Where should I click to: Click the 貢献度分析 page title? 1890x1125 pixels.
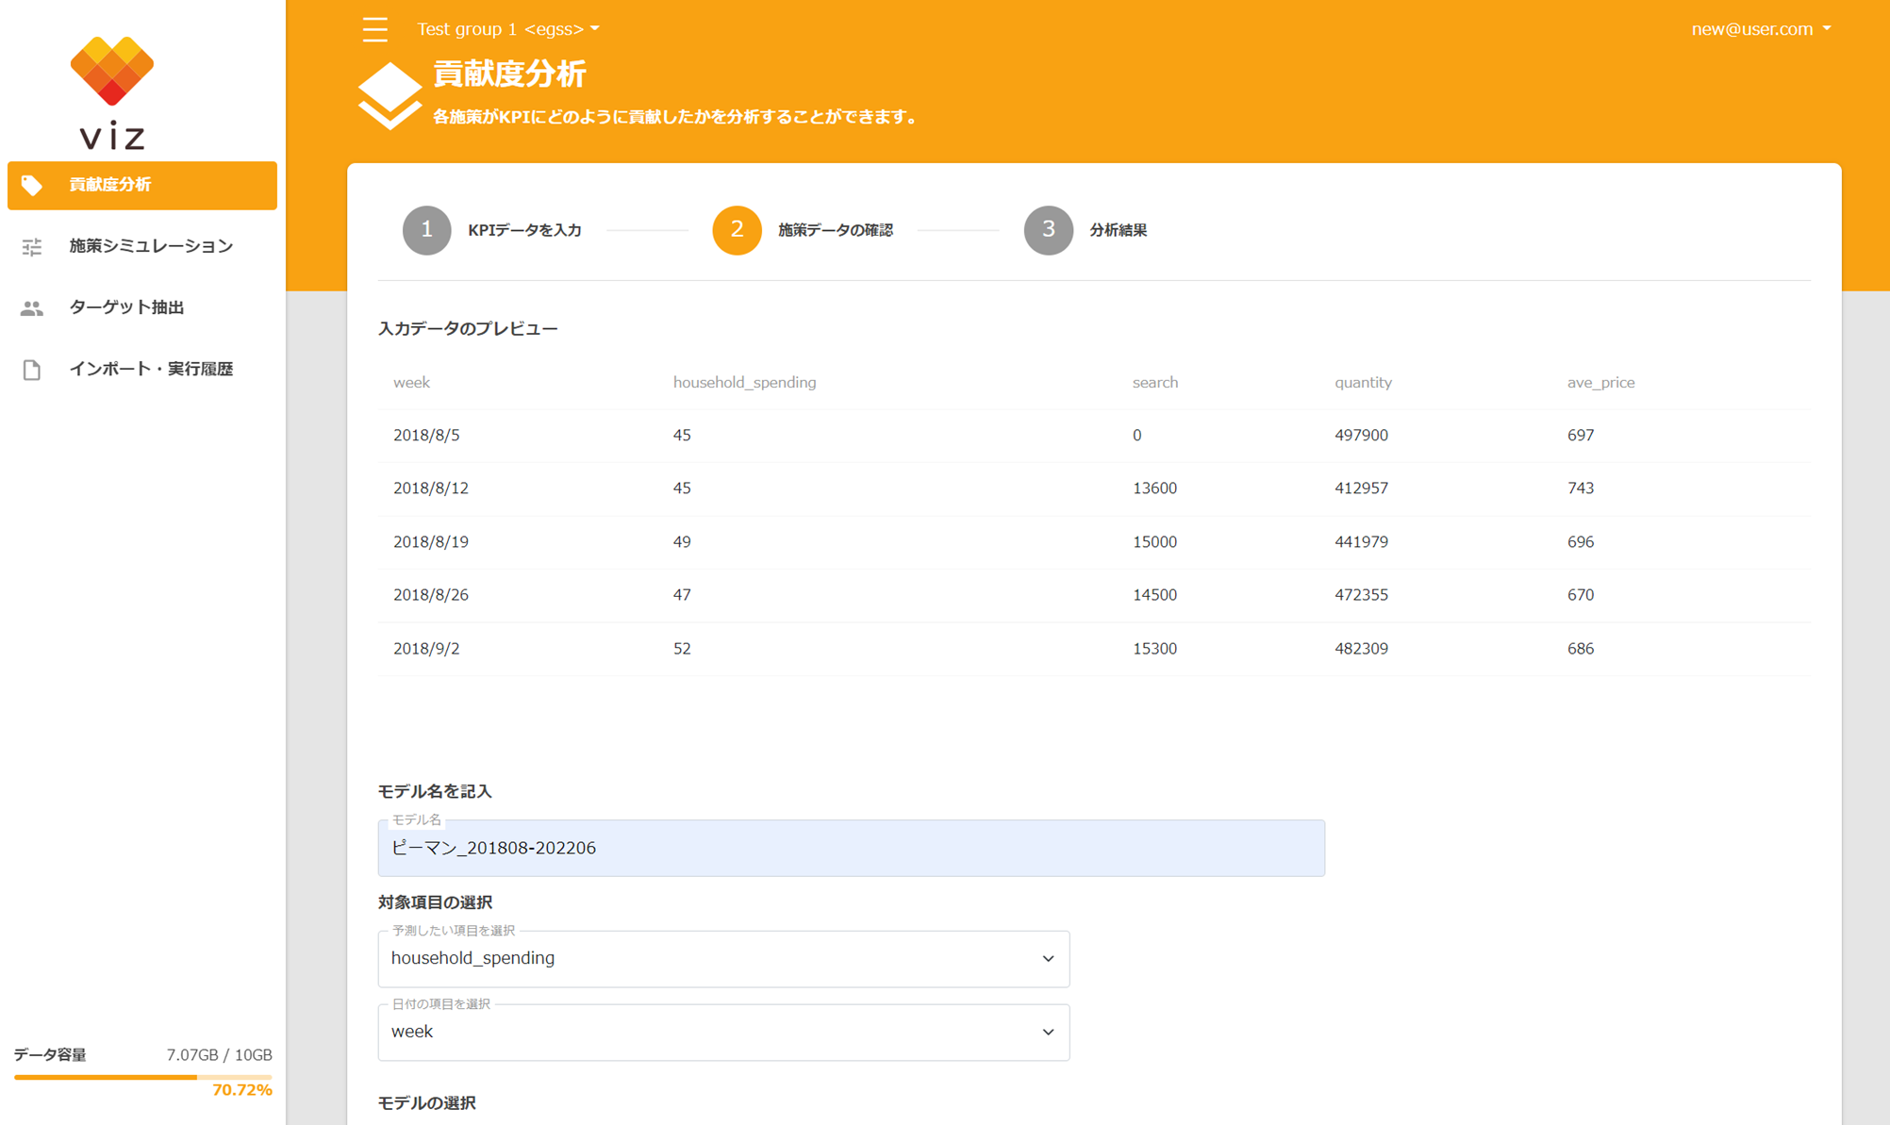click(509, 74)
